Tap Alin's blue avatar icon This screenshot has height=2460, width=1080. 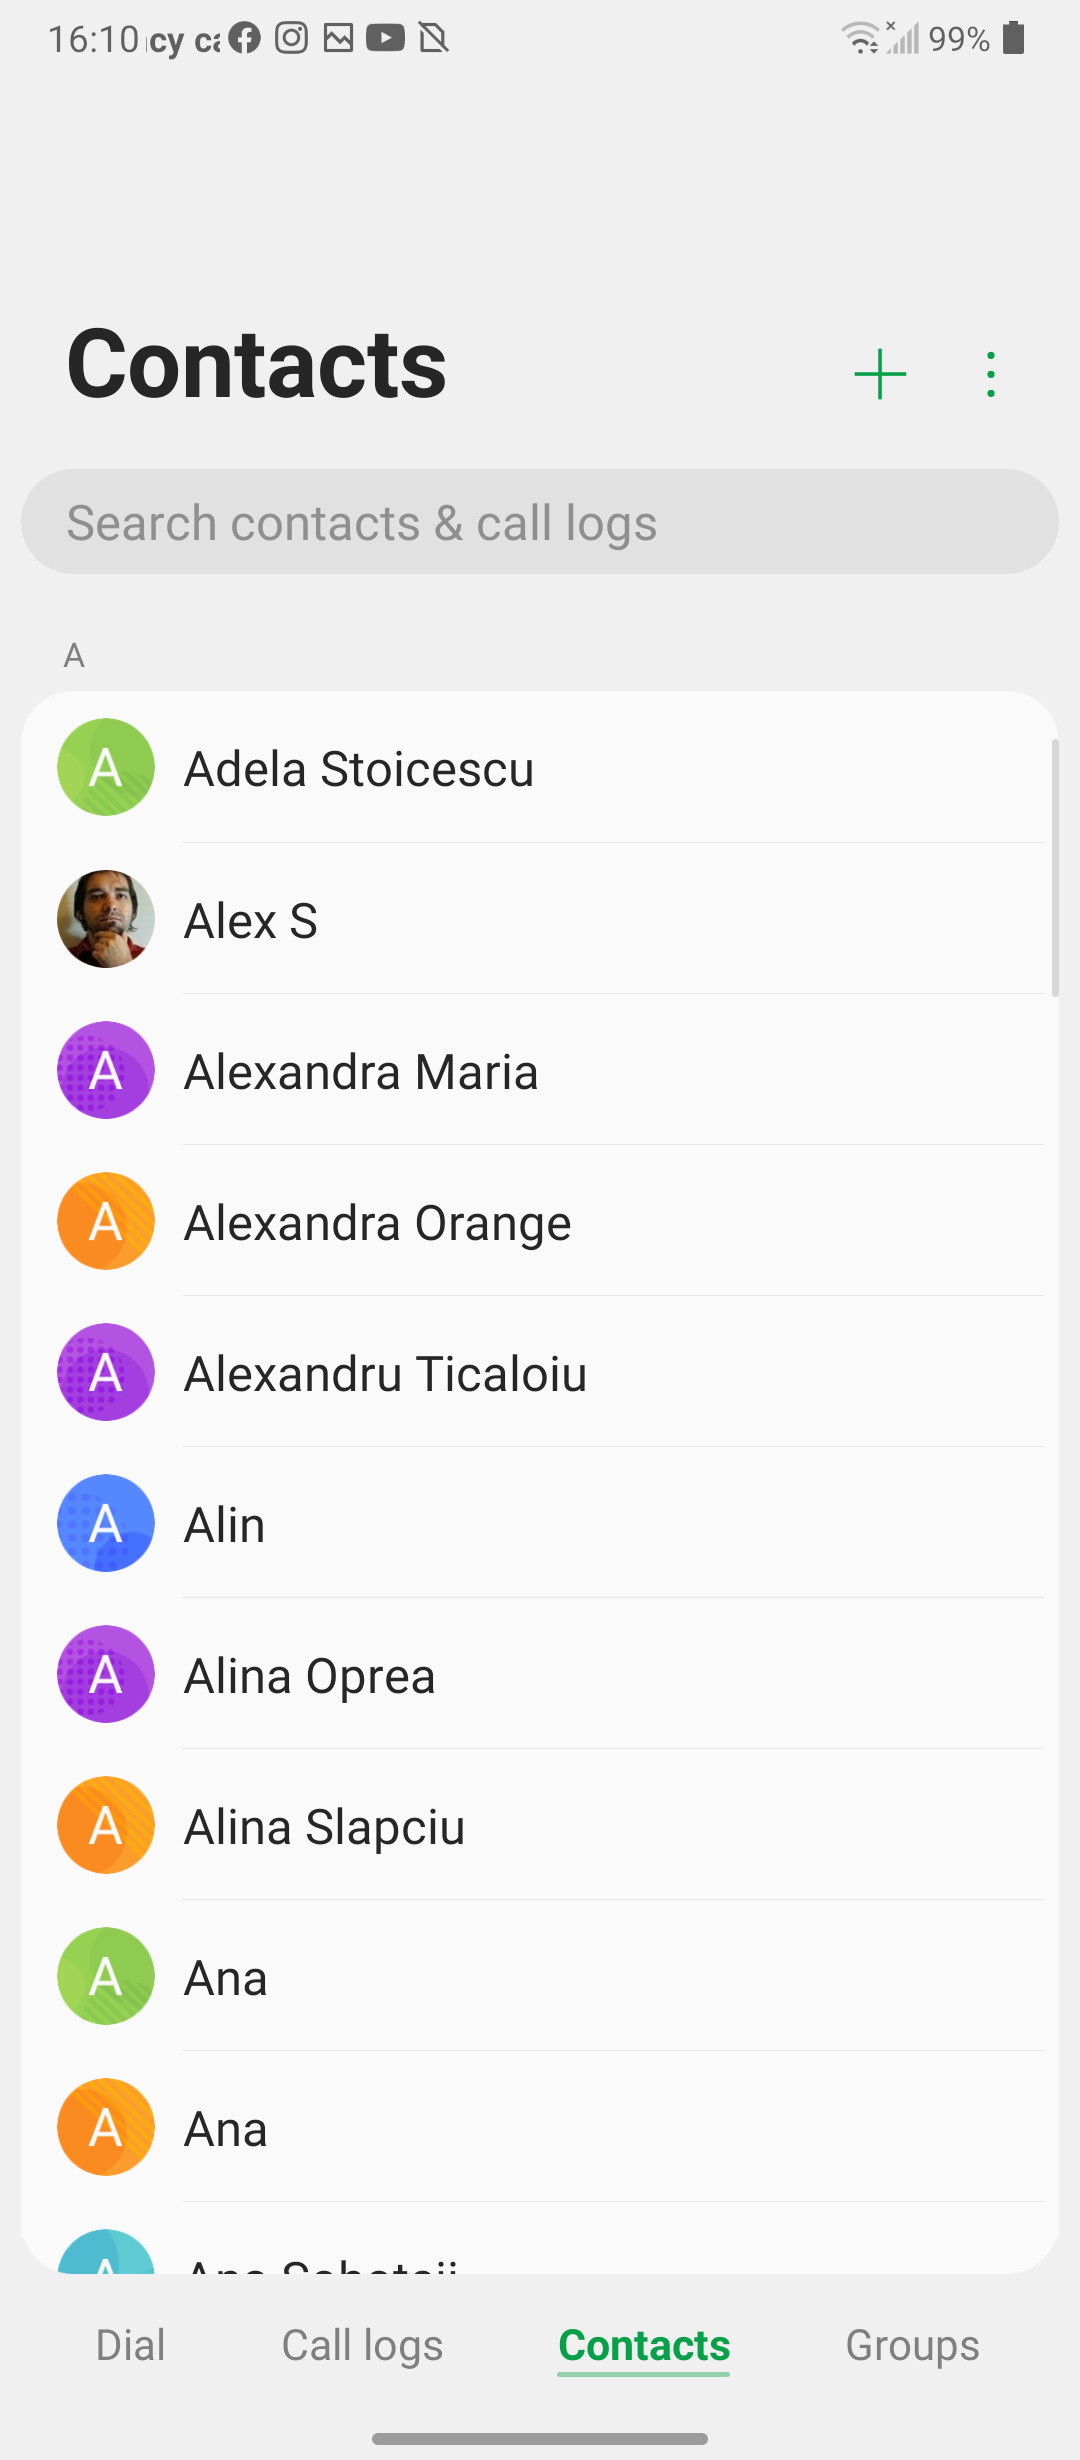tap(106, 1523)
